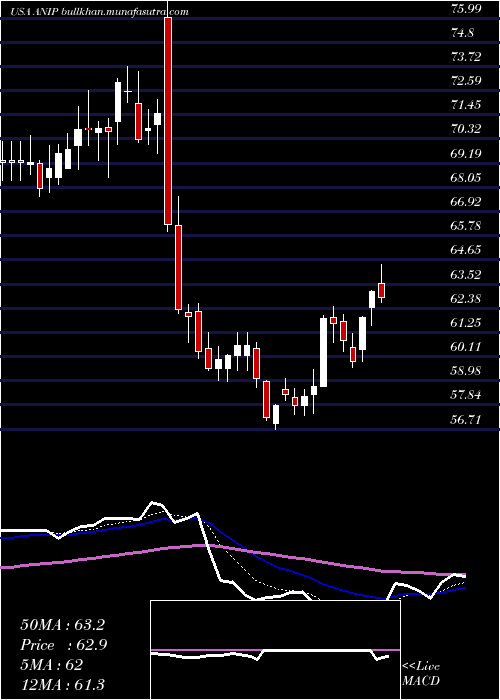Click the tallest red candlestick at chart top
The image size is (500, 700).
tap(168, 121)
